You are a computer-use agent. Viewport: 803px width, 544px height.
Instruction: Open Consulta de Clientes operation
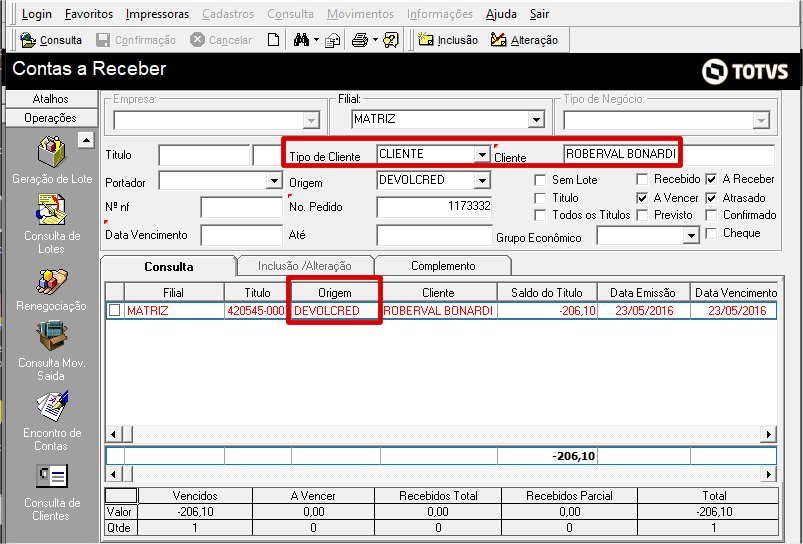click(52, 493)
